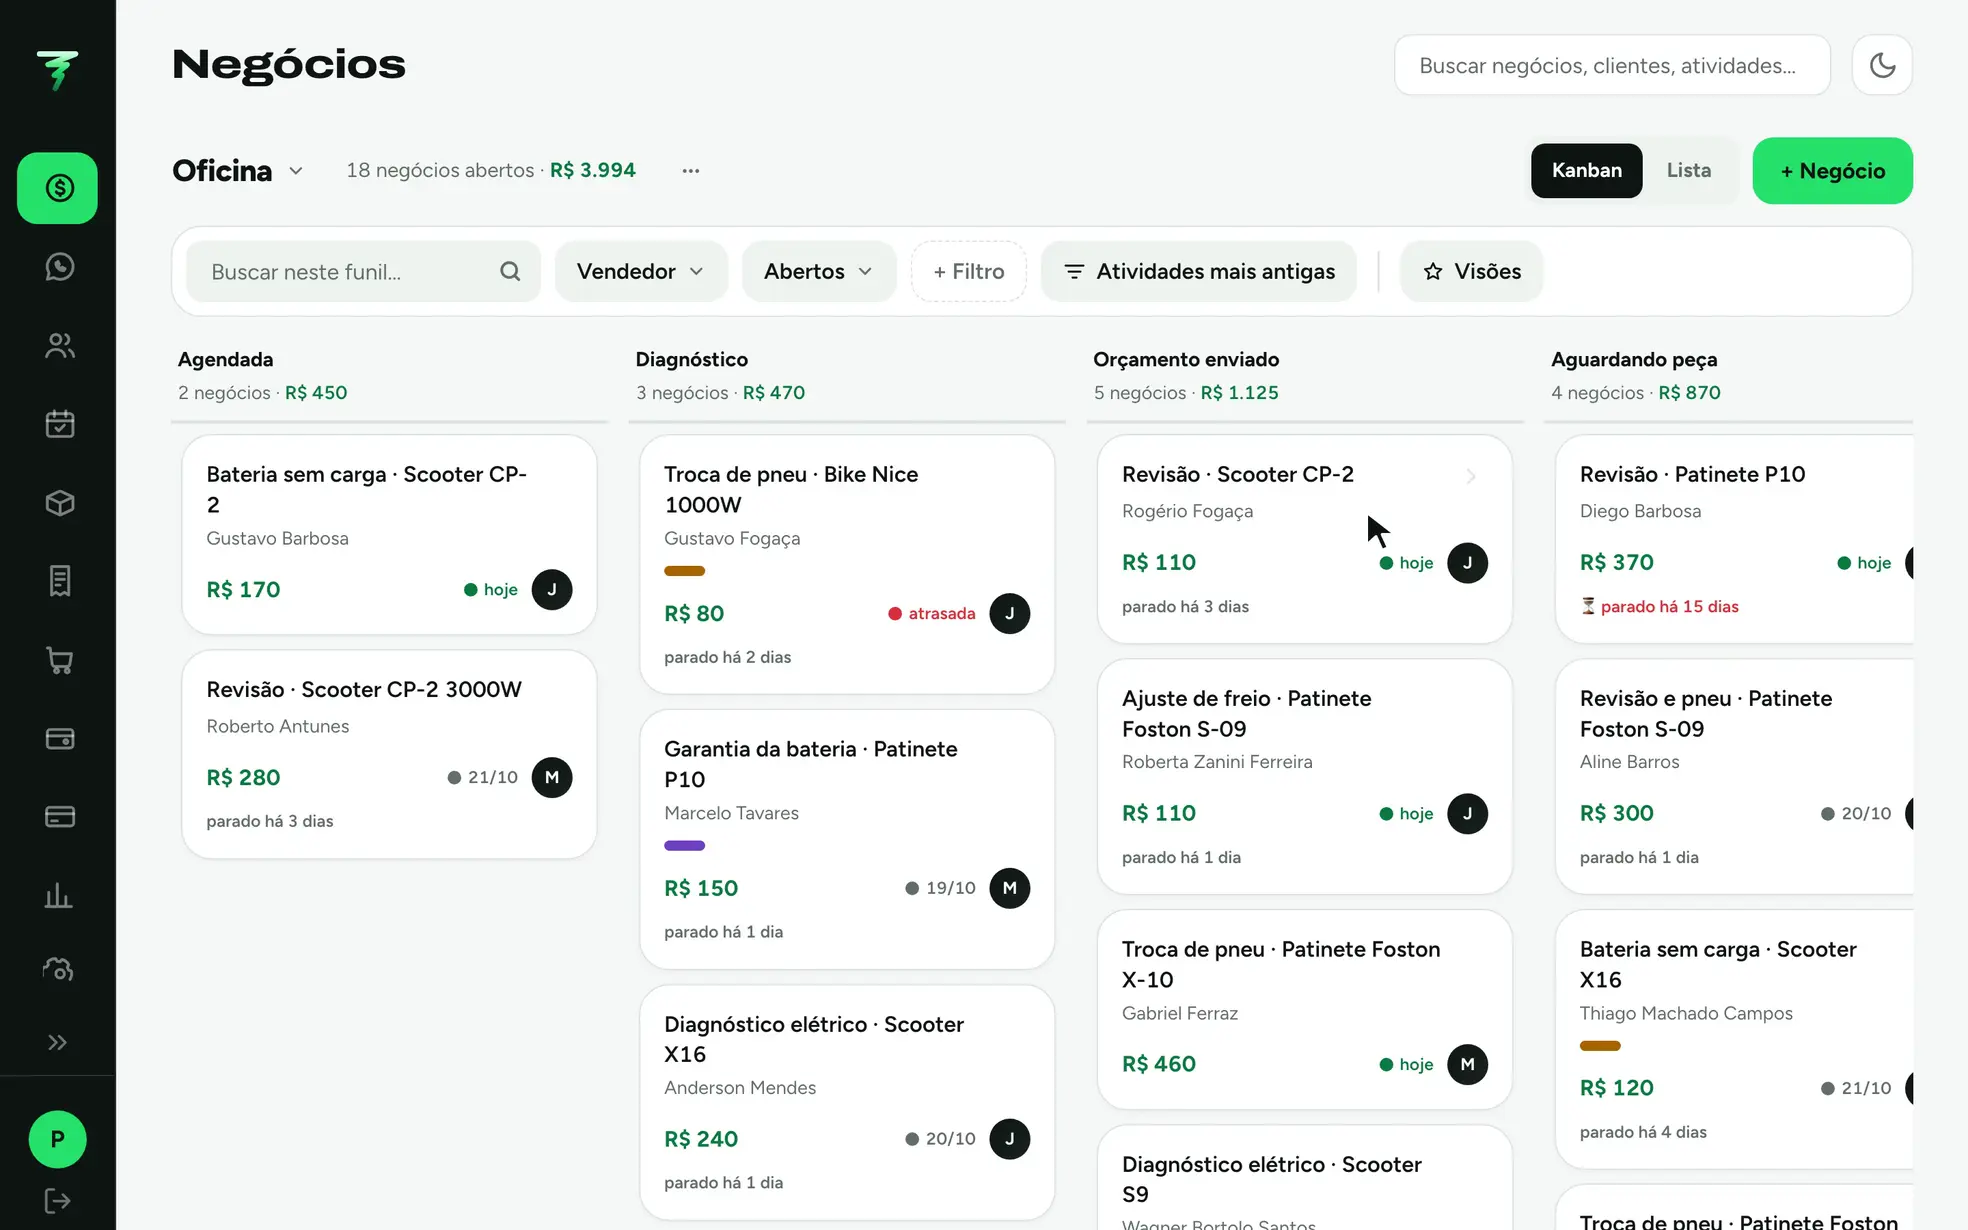
Task: Click orange tag on Gustavo Fogaça card
Action: tap(685, 571)
